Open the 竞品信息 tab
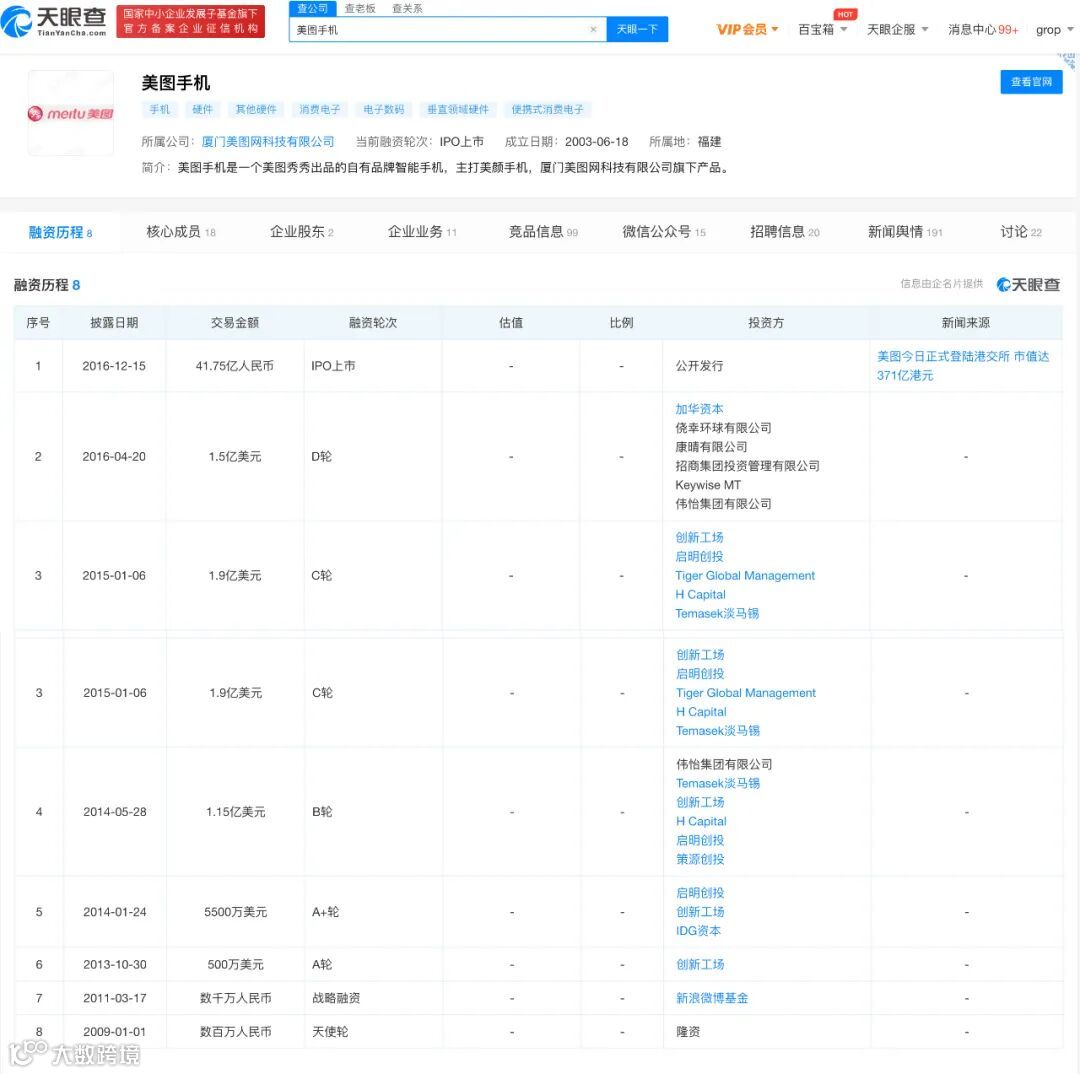Image resolution: width=1080 pixels, height=1074 pixels. 543,232
